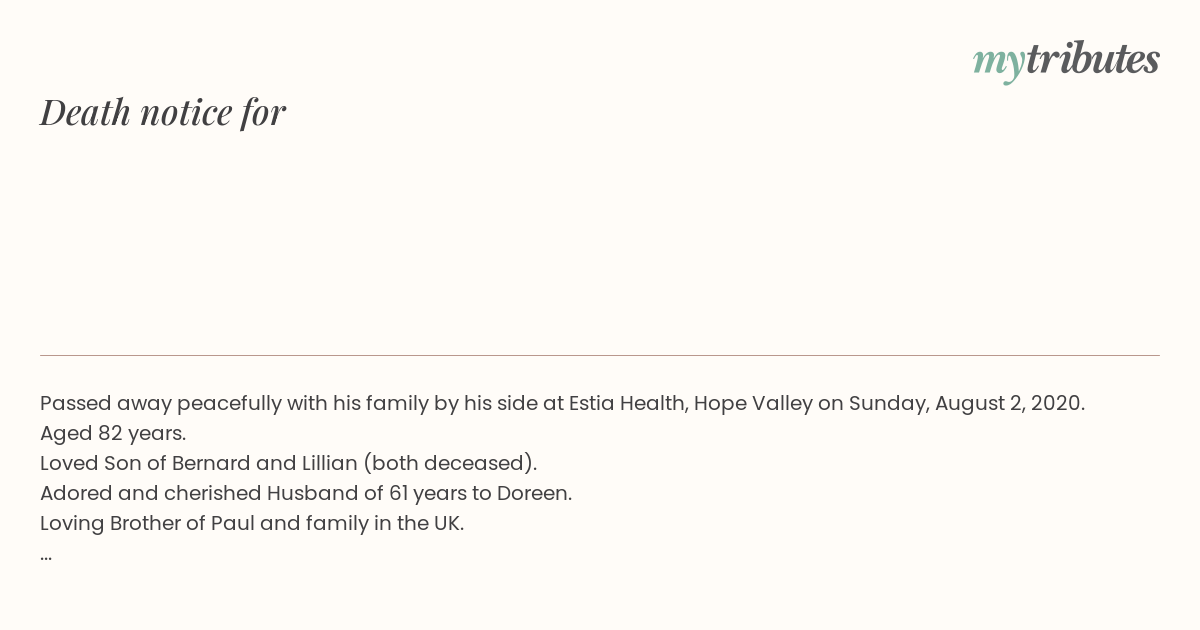Click the empty name area below heading
Image resolution: width=1200 pixels, height=630 pixels.
(x=600, y=240)
